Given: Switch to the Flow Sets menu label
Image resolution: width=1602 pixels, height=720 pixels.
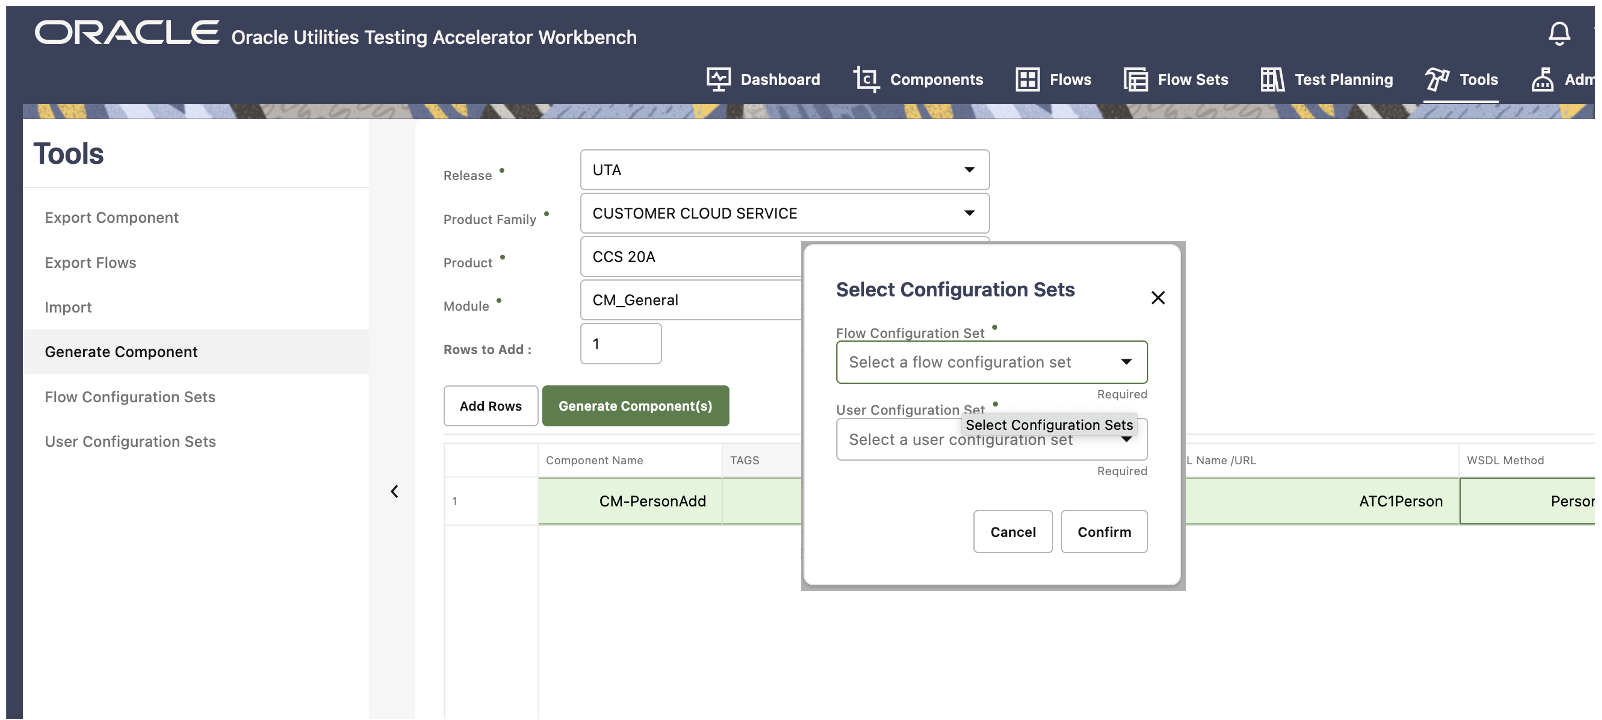Looking at the screenshot, I should pos(1192,80).
